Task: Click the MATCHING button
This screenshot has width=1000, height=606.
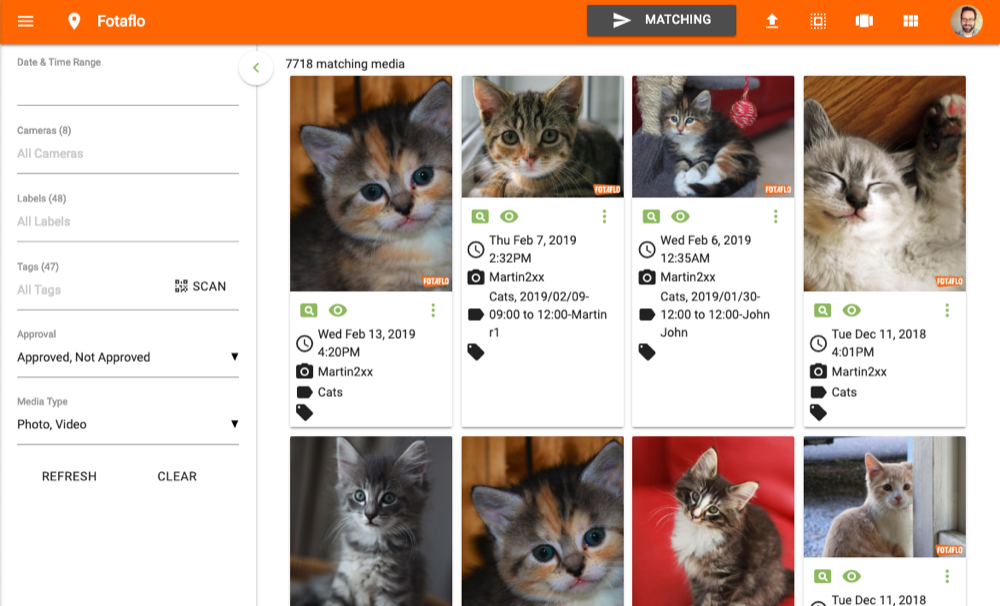Action: pyautogui.click(x=661, y=20)
